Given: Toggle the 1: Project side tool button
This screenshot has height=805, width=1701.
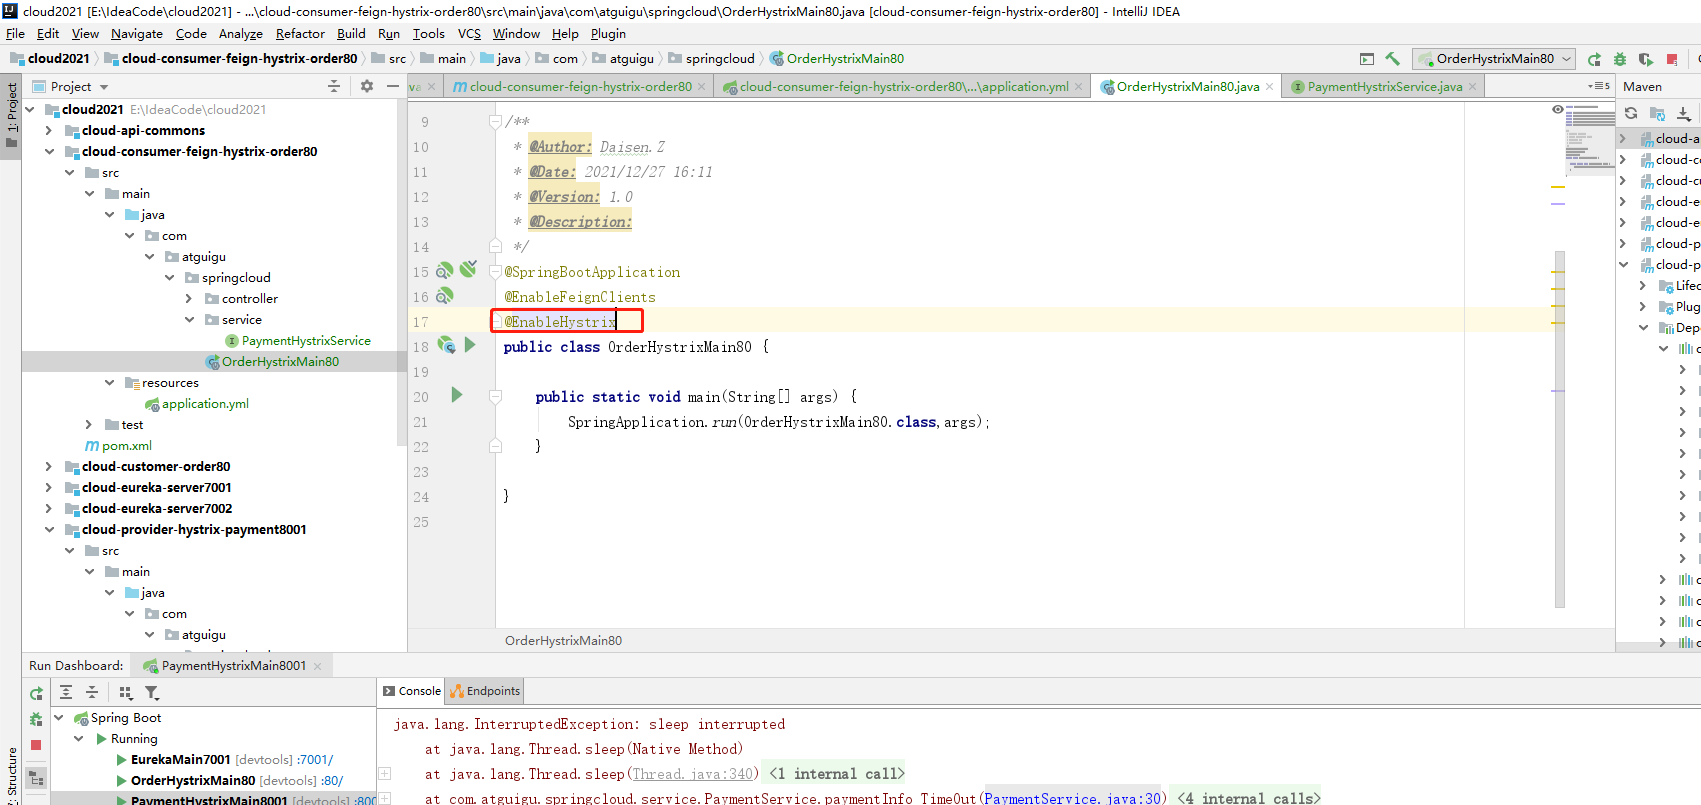Looking at the screenshot, I should [x=11, y=115].
